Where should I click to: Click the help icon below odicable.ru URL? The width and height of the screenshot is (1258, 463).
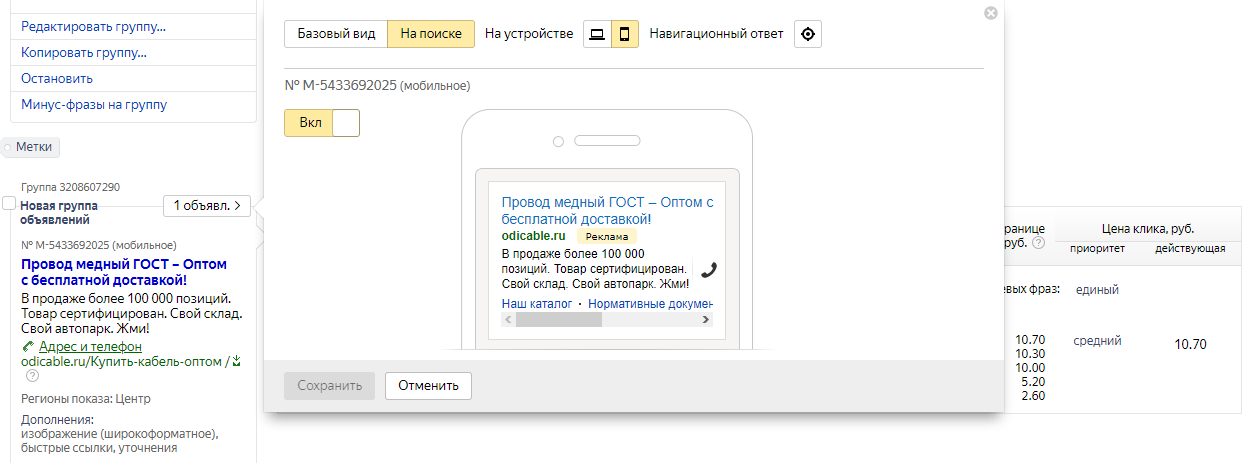(x=32, y=376)
